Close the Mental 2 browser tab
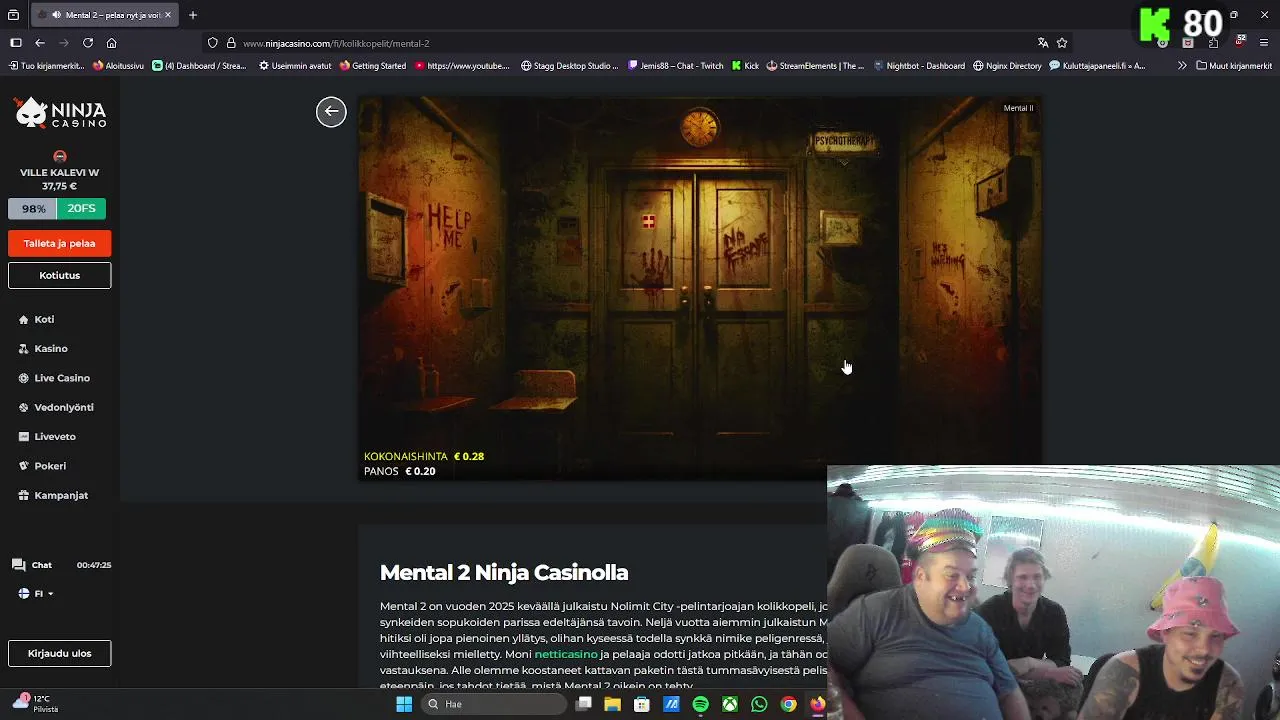The image size is (1280, 720). [168, 15]
